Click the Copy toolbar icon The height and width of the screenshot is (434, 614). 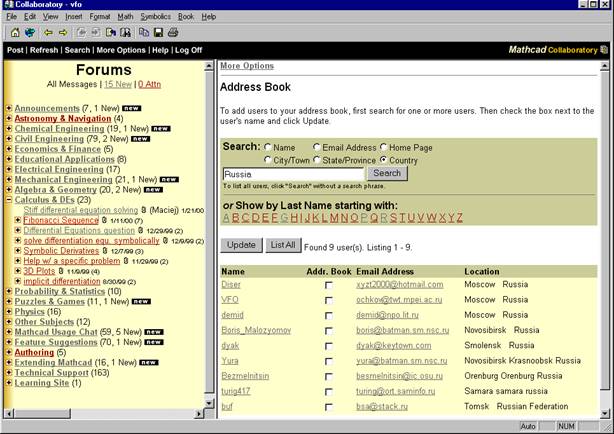[x=144, y=33]
